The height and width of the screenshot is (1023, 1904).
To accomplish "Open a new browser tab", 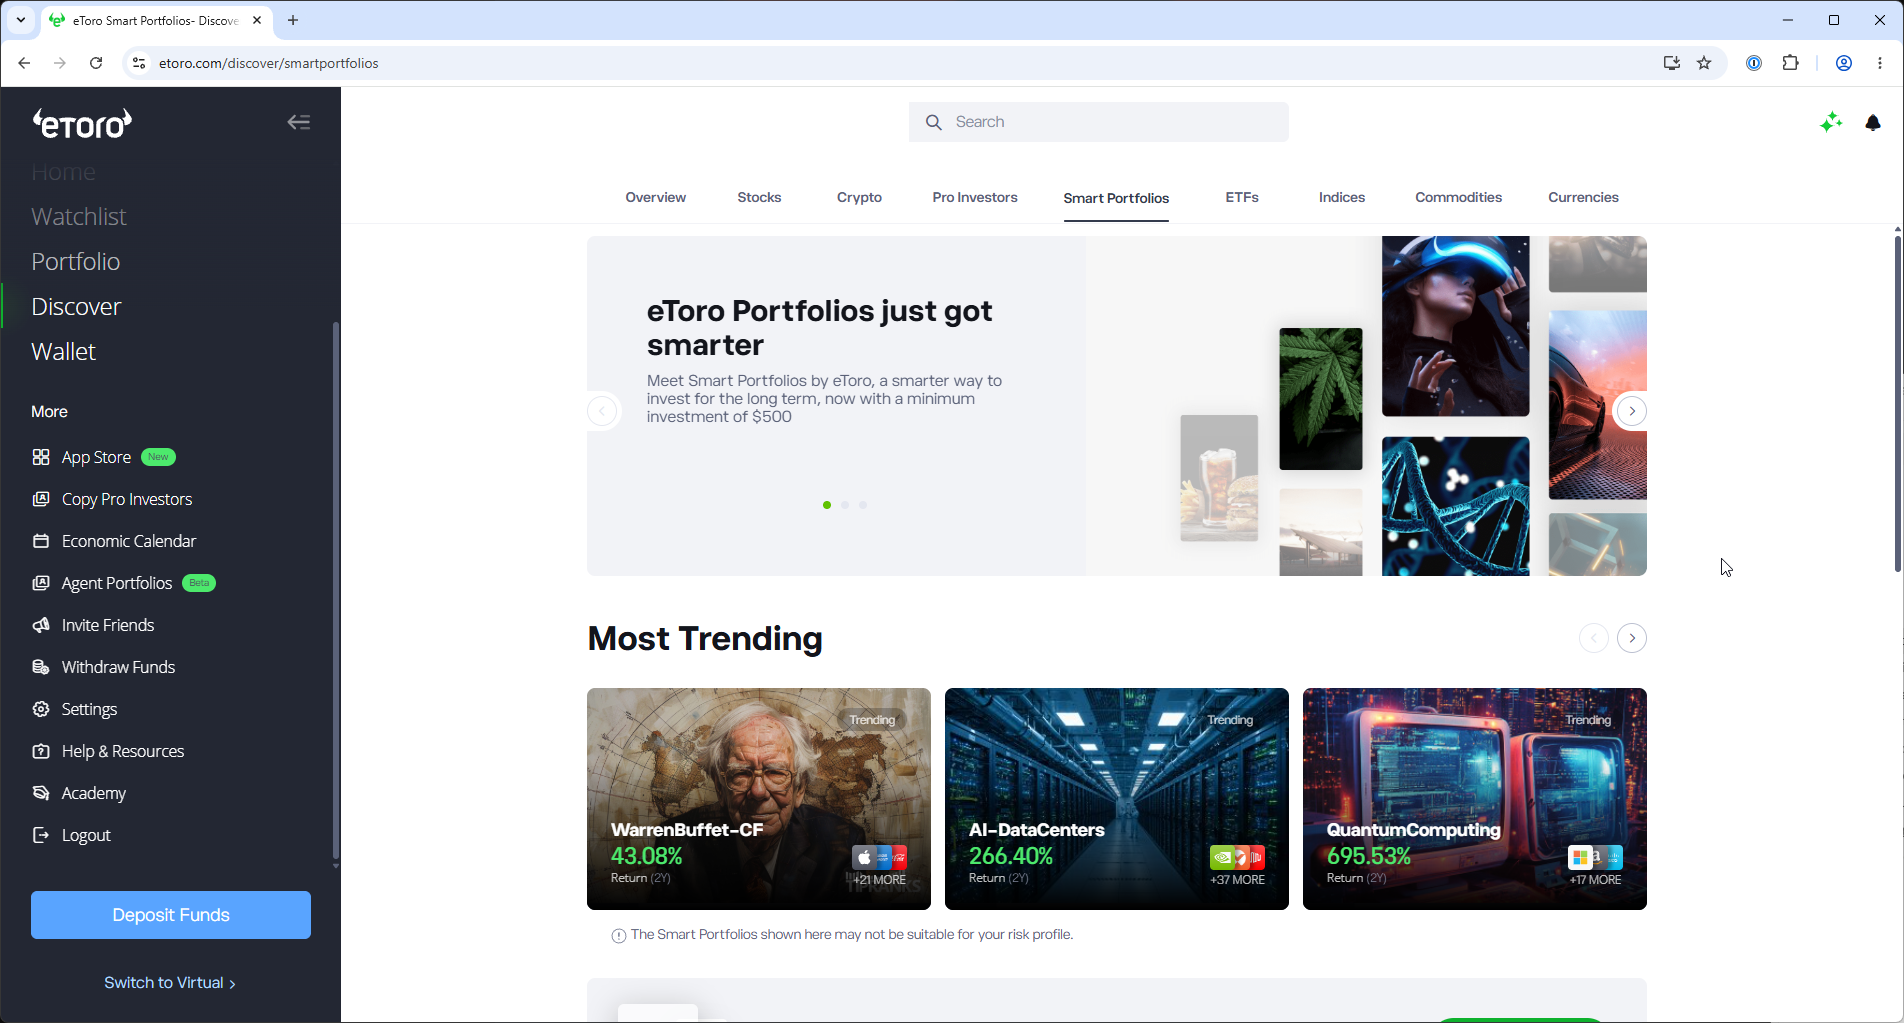I will [x=293, y=20].
